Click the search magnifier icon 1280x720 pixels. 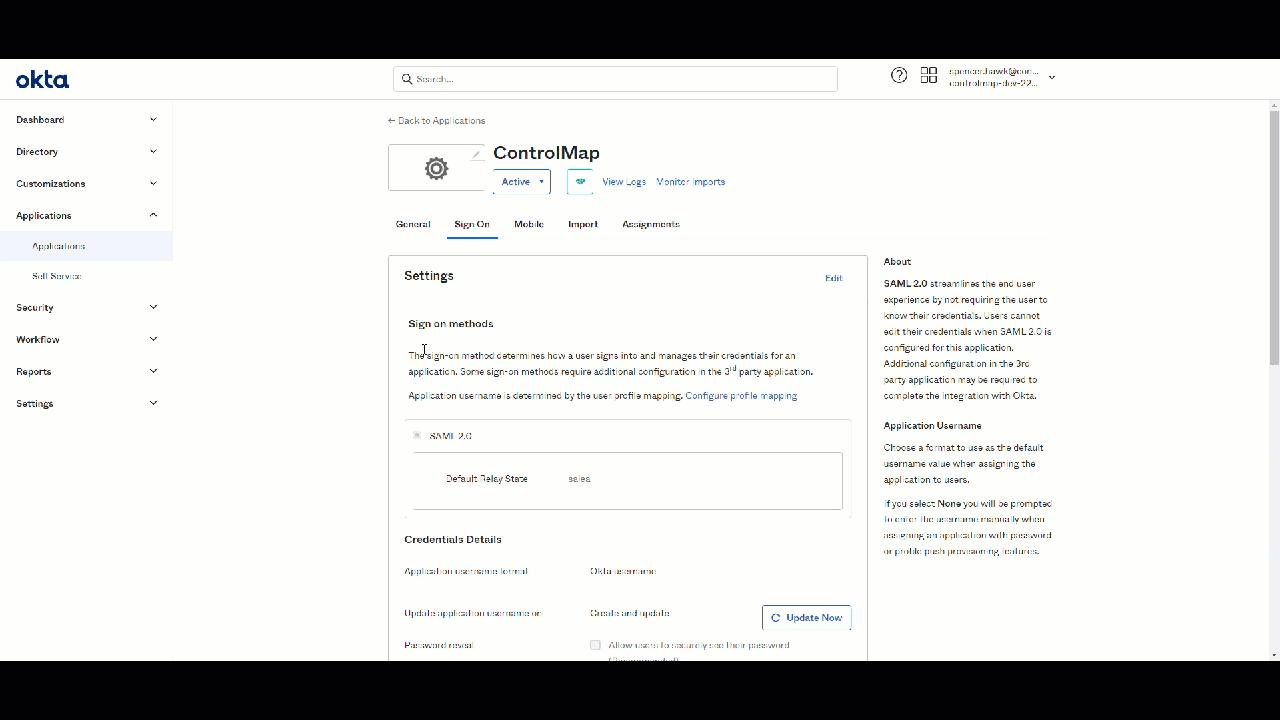[x=407, y=78]
